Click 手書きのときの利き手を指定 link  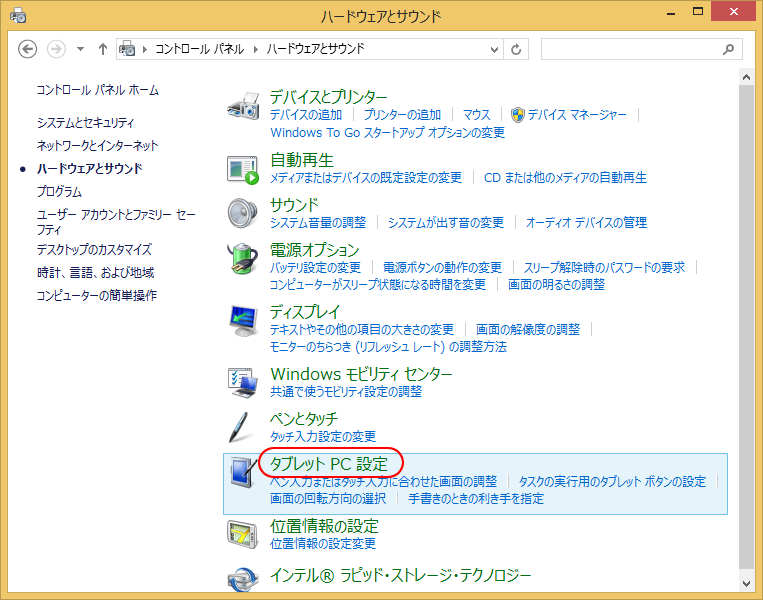click(476, 499)
